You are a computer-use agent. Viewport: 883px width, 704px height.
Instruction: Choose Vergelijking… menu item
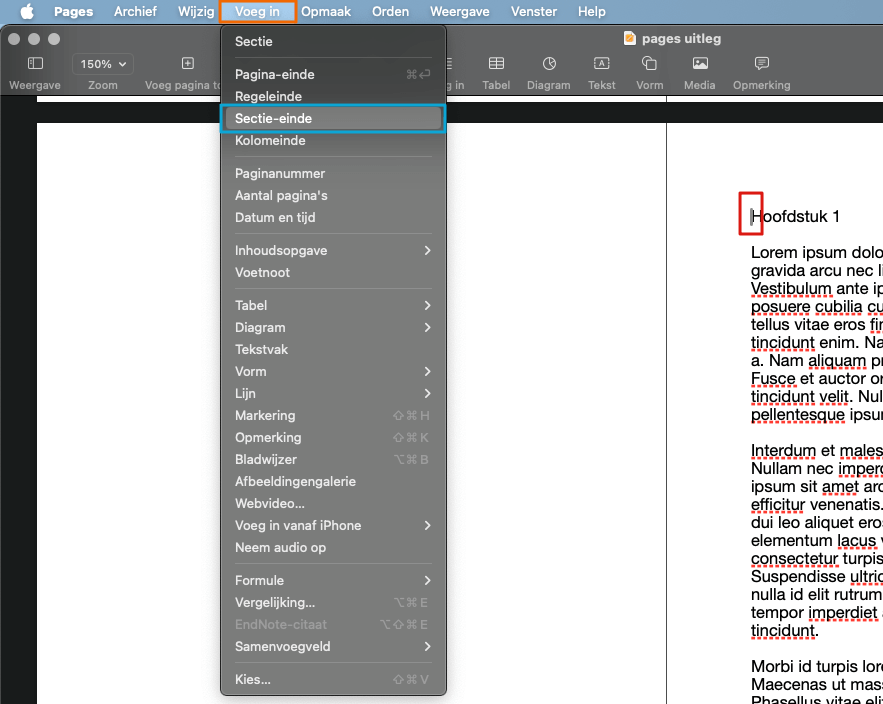[333, 603]
